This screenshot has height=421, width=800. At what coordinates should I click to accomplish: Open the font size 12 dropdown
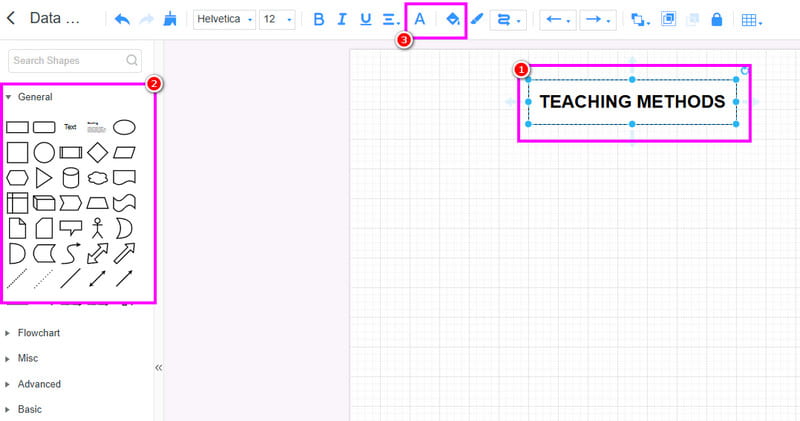(x=276, y=19)
